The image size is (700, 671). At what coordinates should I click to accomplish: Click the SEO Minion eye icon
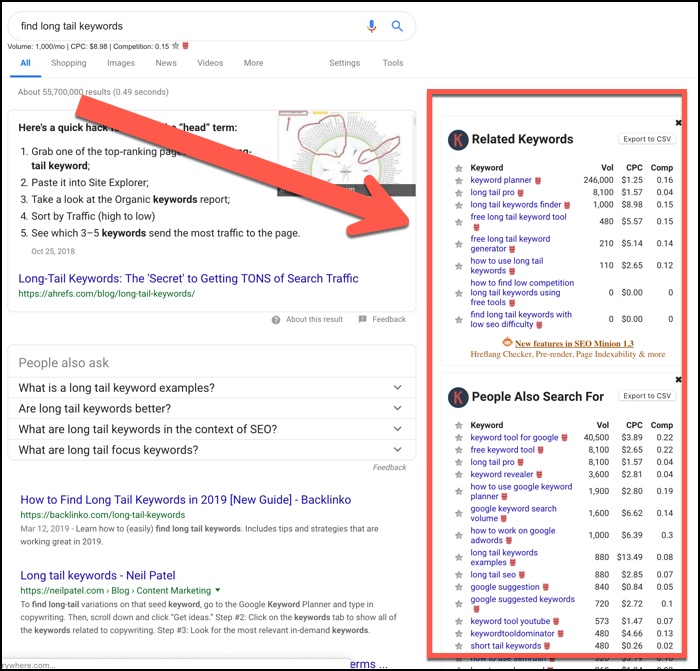[x=507, y=342]
